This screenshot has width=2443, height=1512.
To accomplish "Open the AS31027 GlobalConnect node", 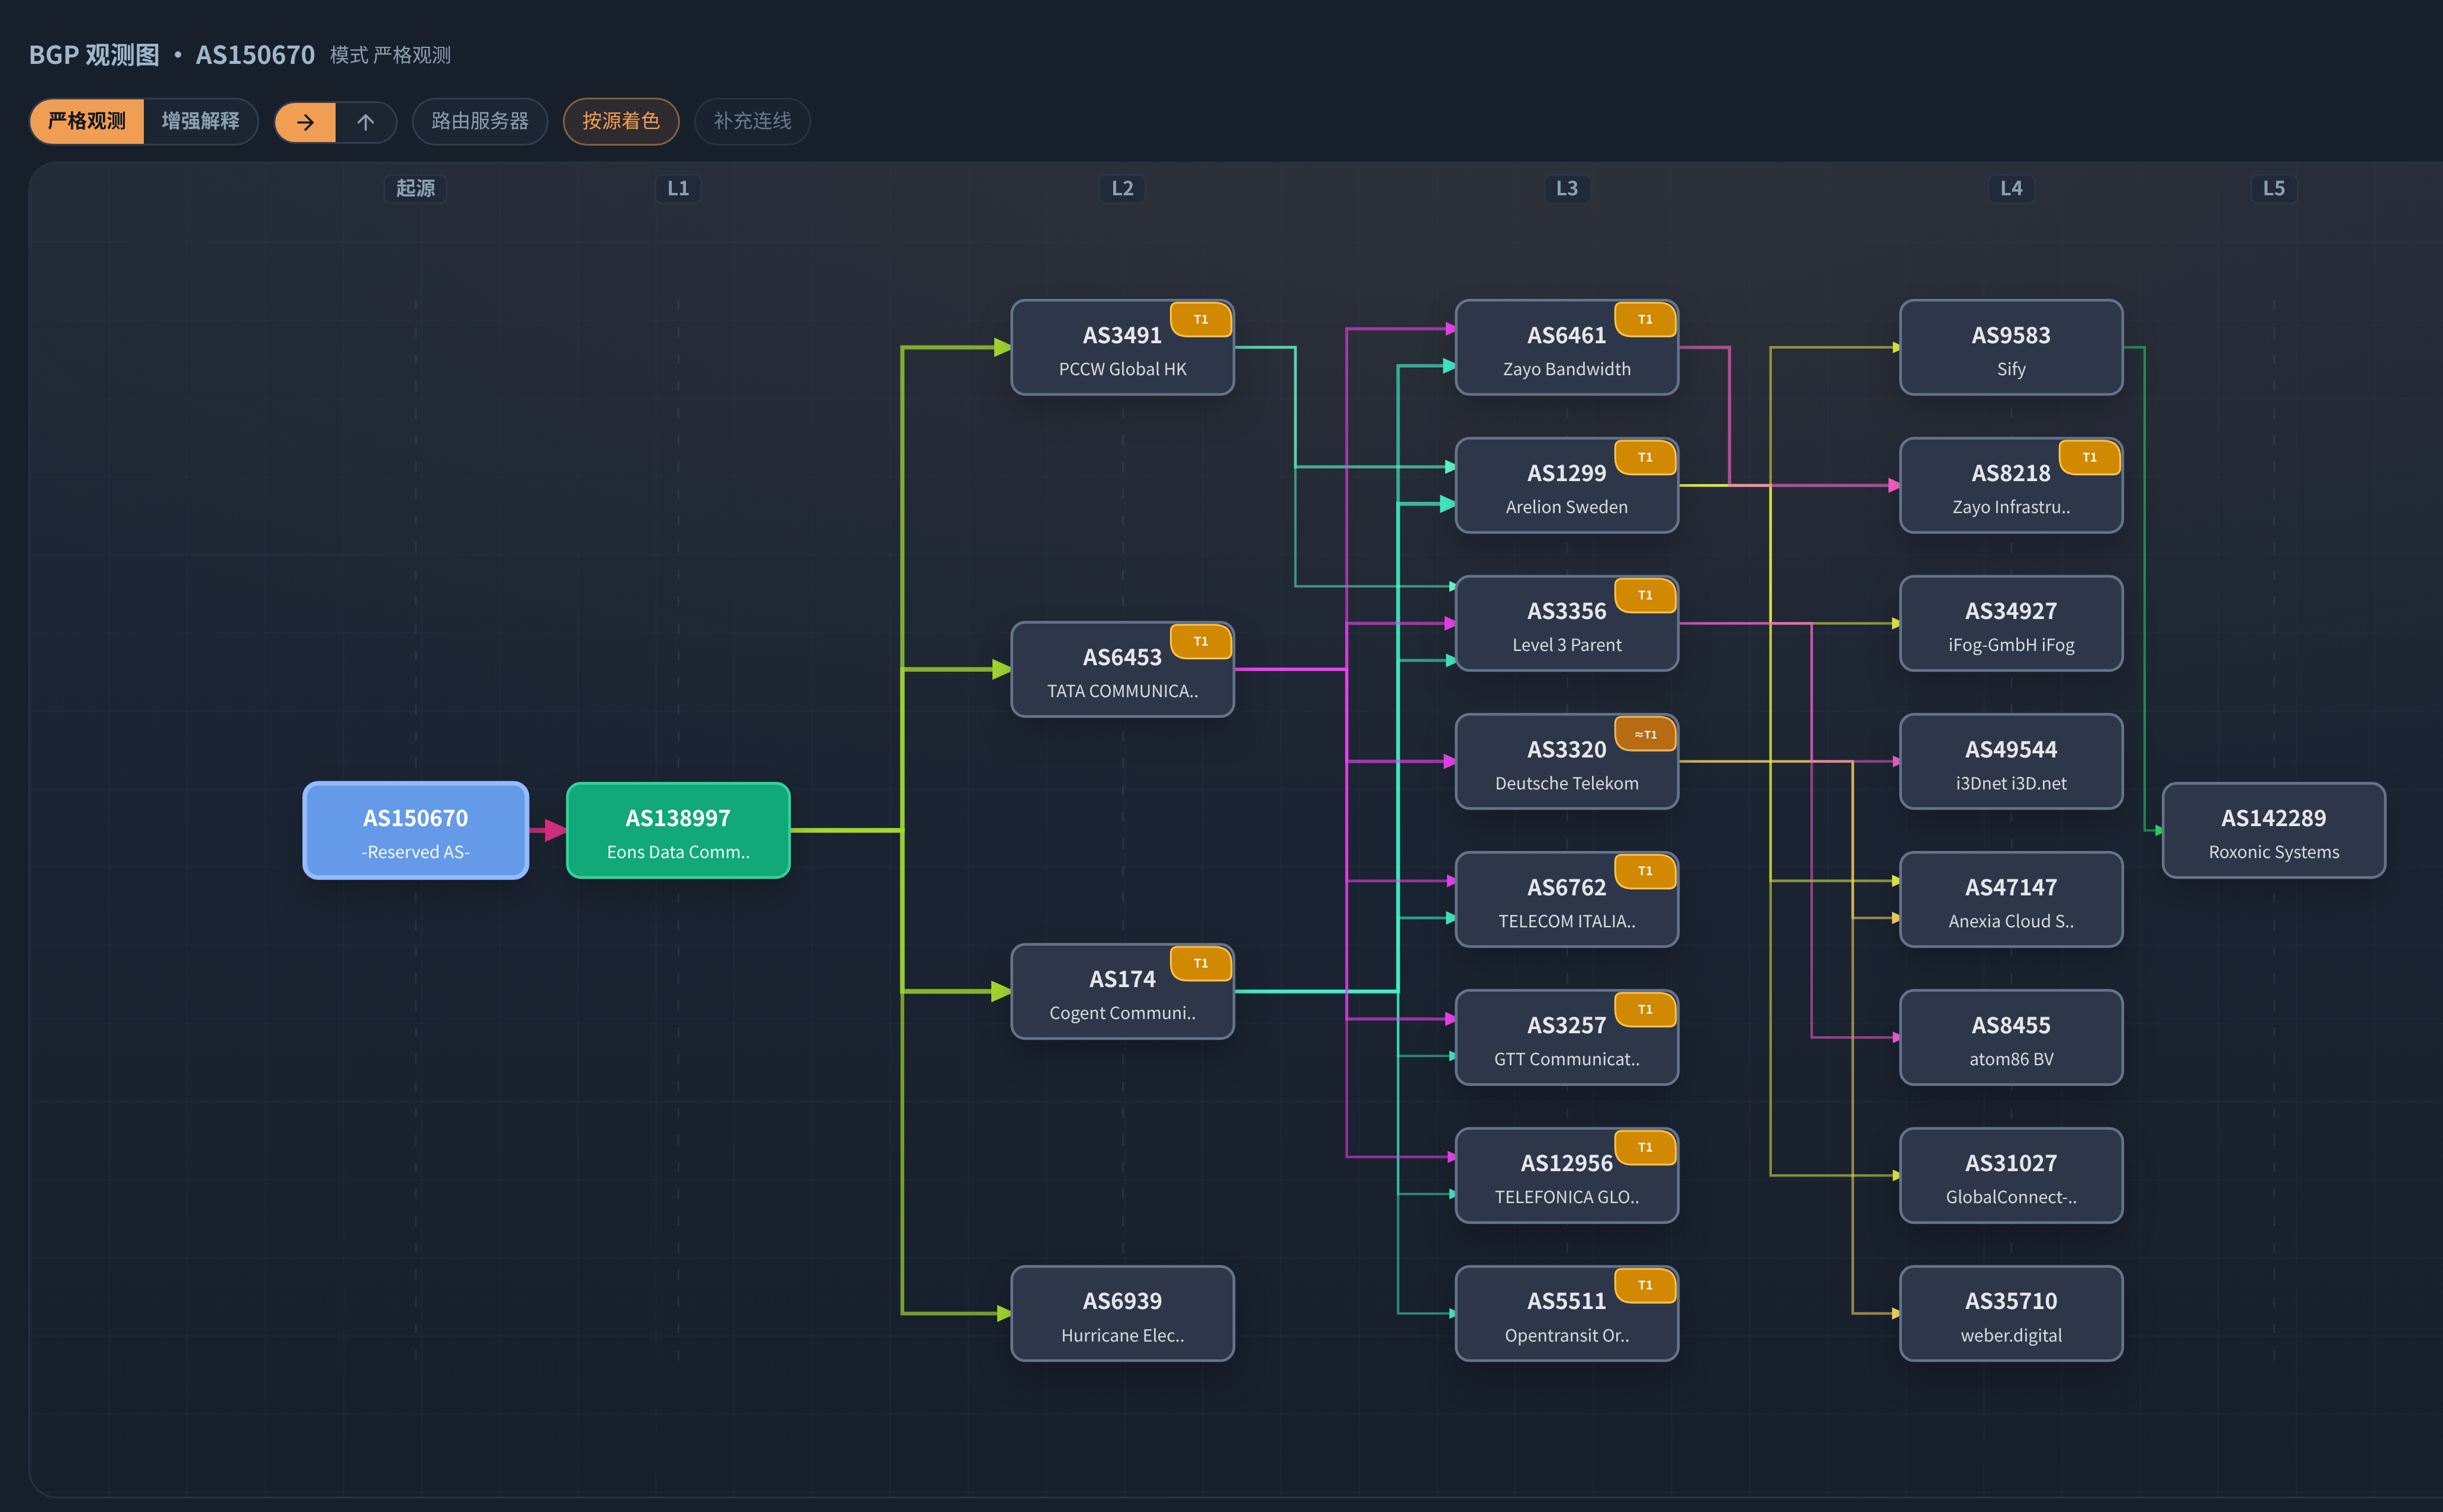I will point(2011,1175).
